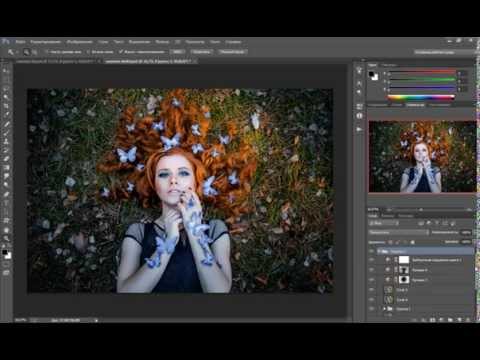
Task: Toggle Quick Mask mode icon
Action: click(x=6, y=265)
